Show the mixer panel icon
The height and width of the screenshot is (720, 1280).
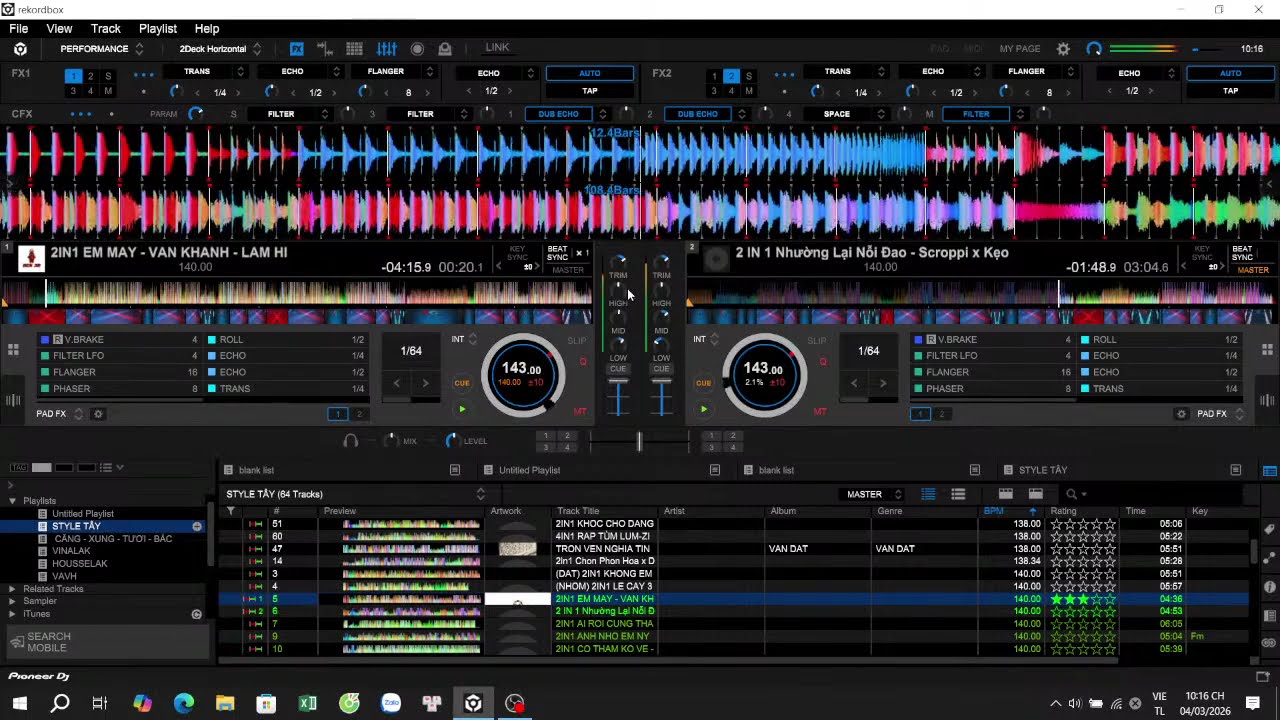click(x=386, y=49)
